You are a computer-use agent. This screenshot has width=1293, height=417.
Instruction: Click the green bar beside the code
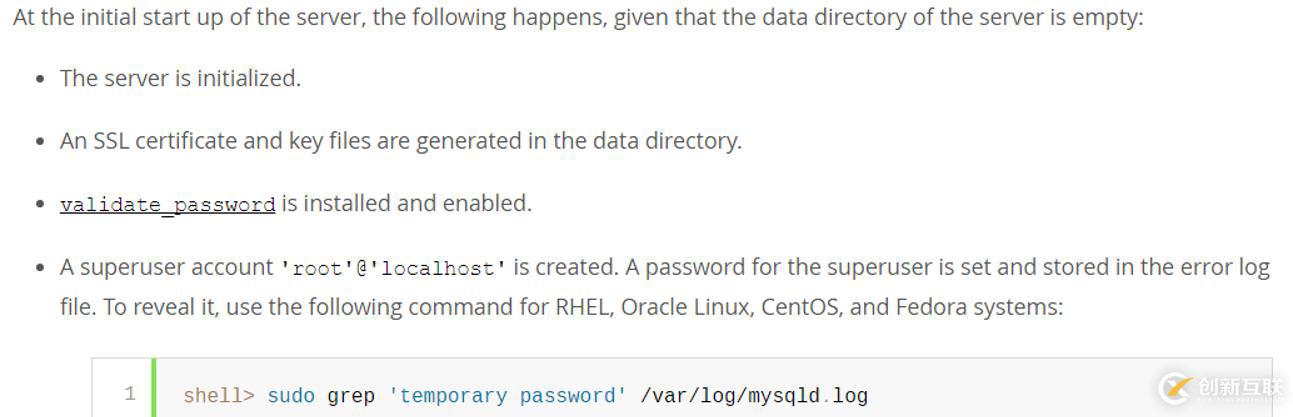[154, 388]
